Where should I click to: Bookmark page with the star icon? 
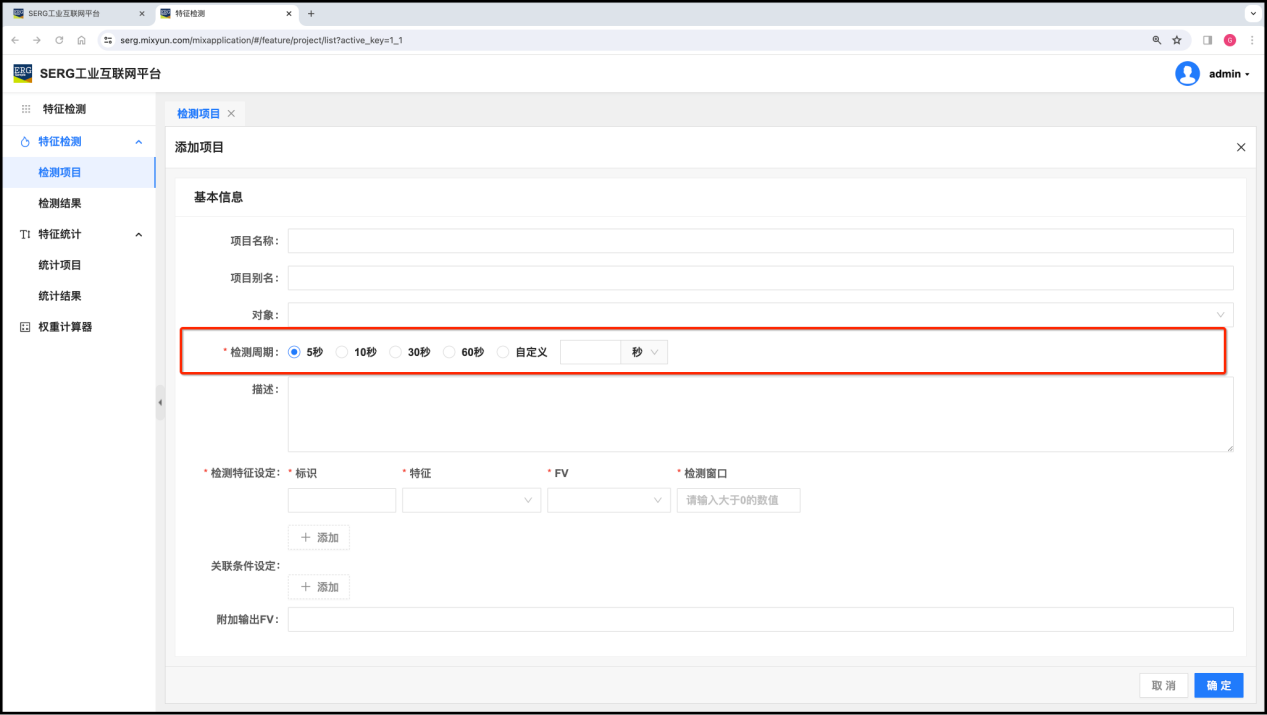1177,40
